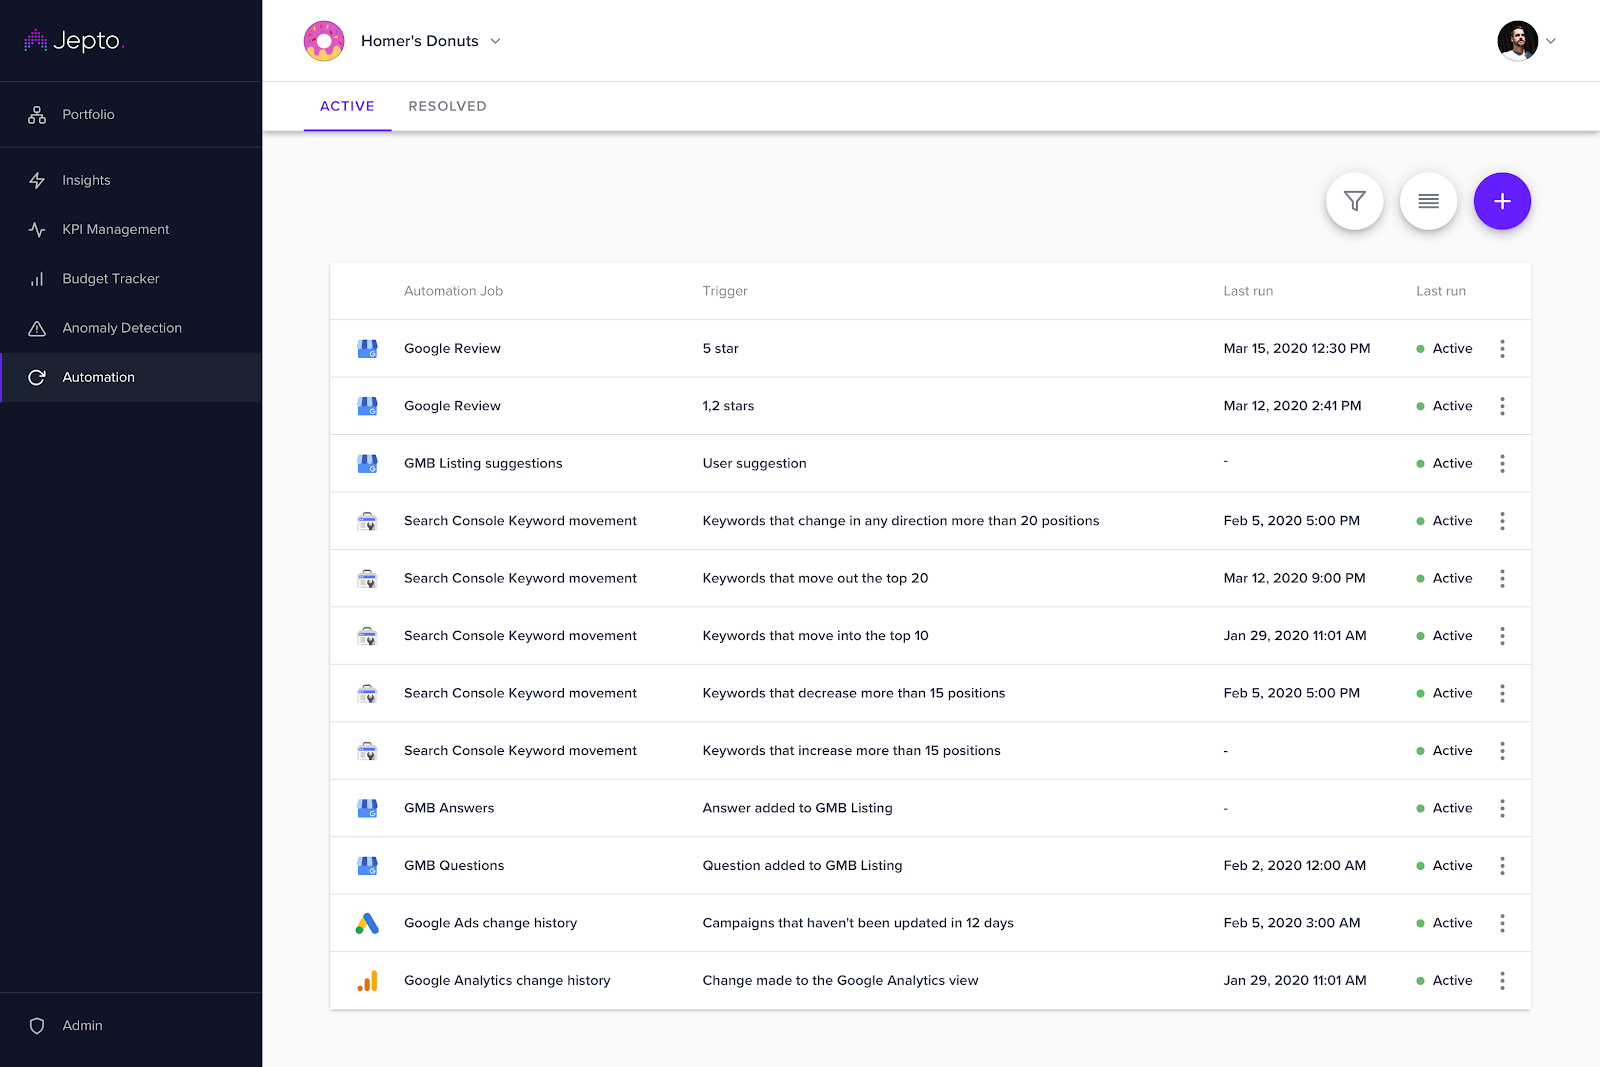
Task: Click Search Console icon for top 10 row
Action: (x=367, y=636)
